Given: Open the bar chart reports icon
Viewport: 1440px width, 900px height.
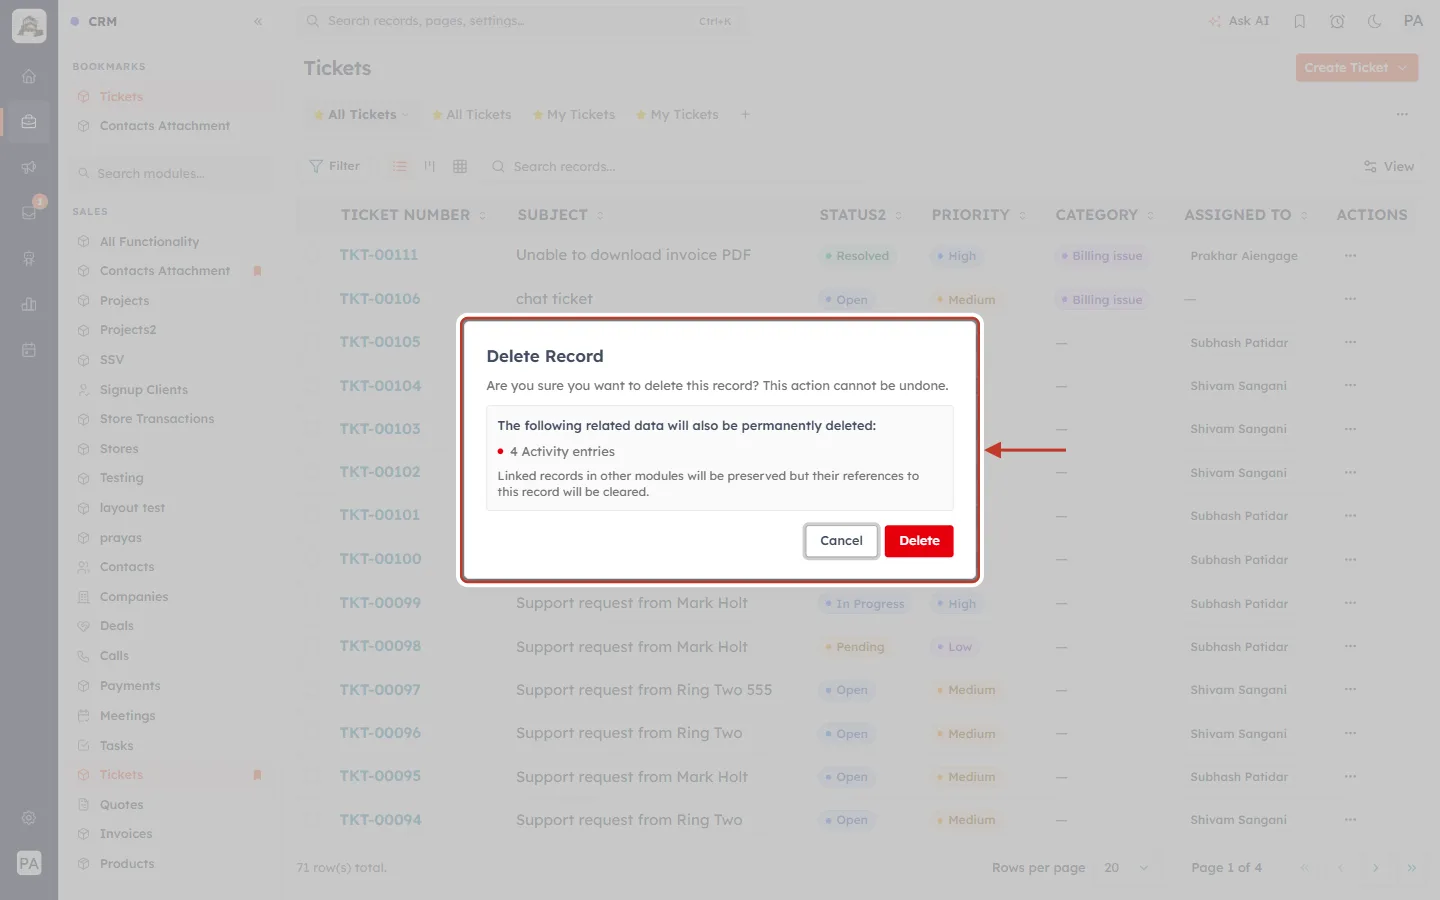Looking at the screenshot, I should [x=29, y=304].
